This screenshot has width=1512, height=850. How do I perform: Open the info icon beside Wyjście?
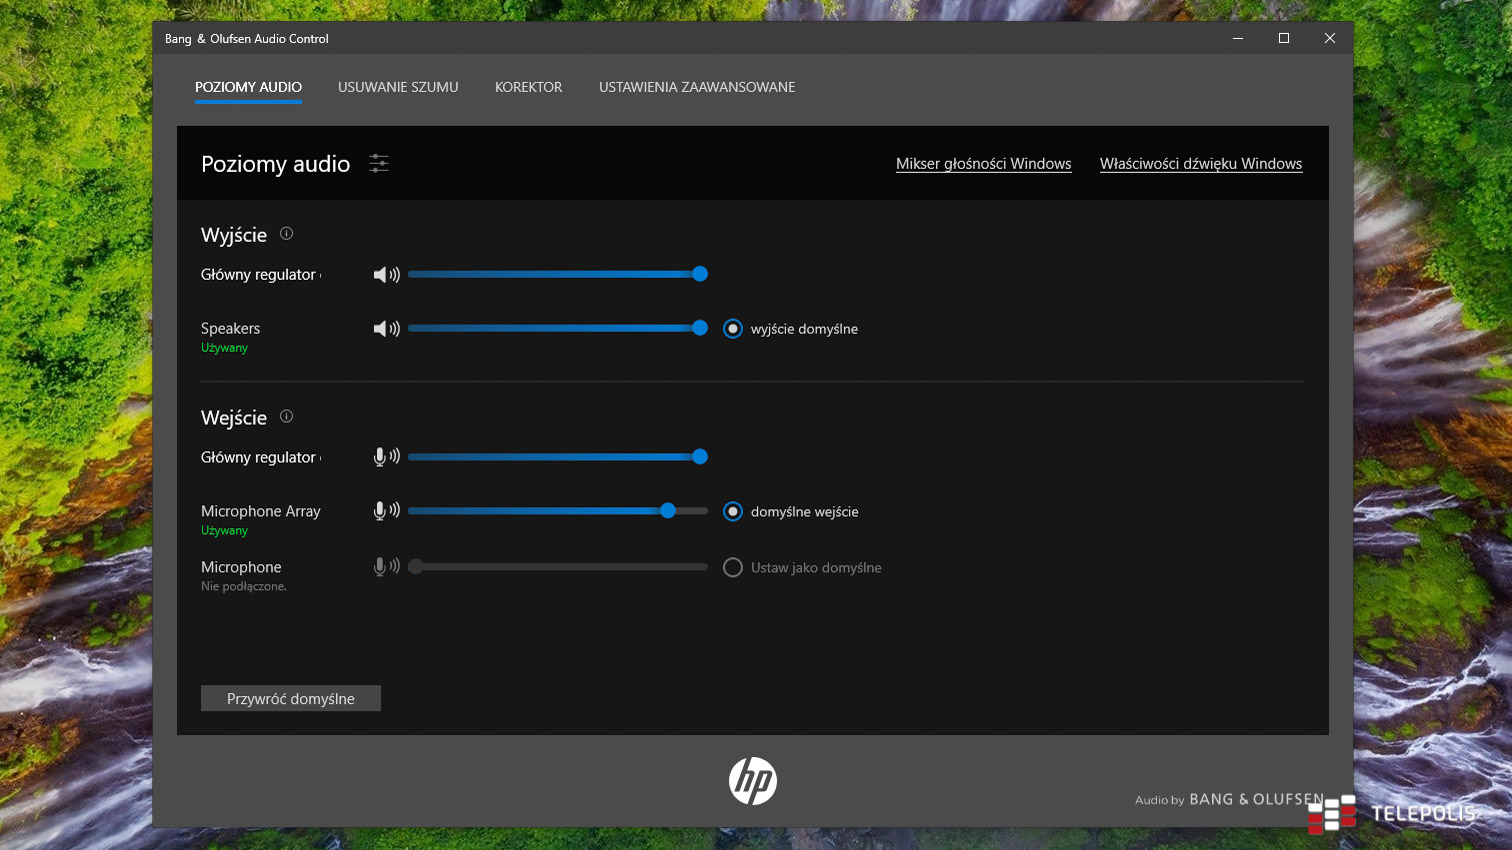click(286, 234)
